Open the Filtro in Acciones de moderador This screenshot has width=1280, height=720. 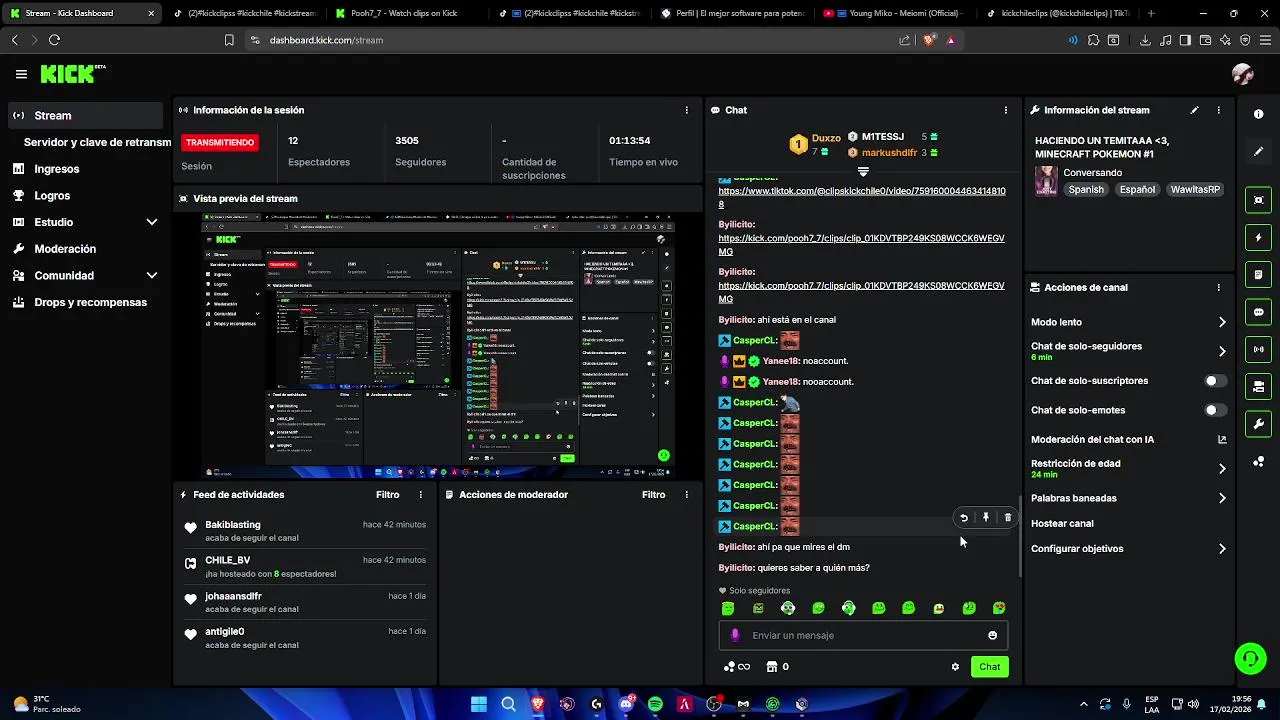tap(653, 495)
